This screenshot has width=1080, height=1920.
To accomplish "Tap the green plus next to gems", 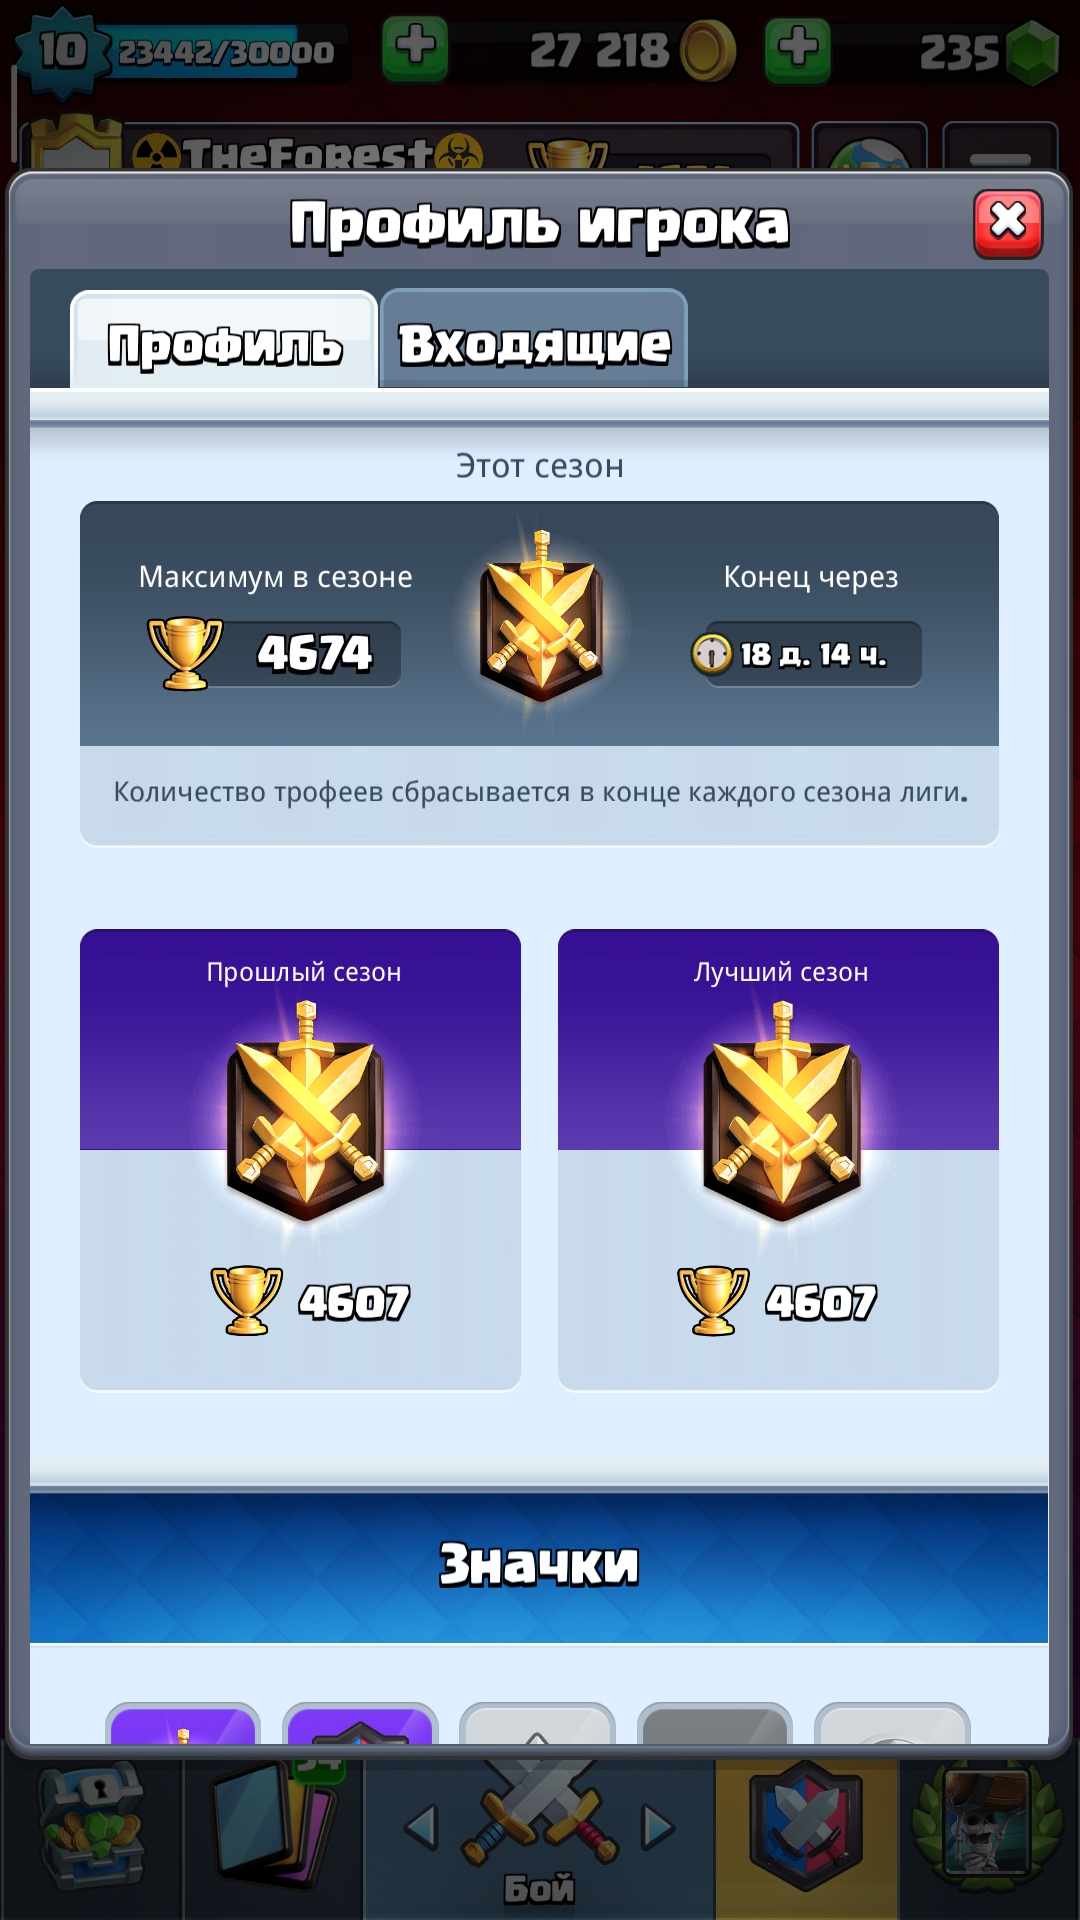I will (797, 48).
